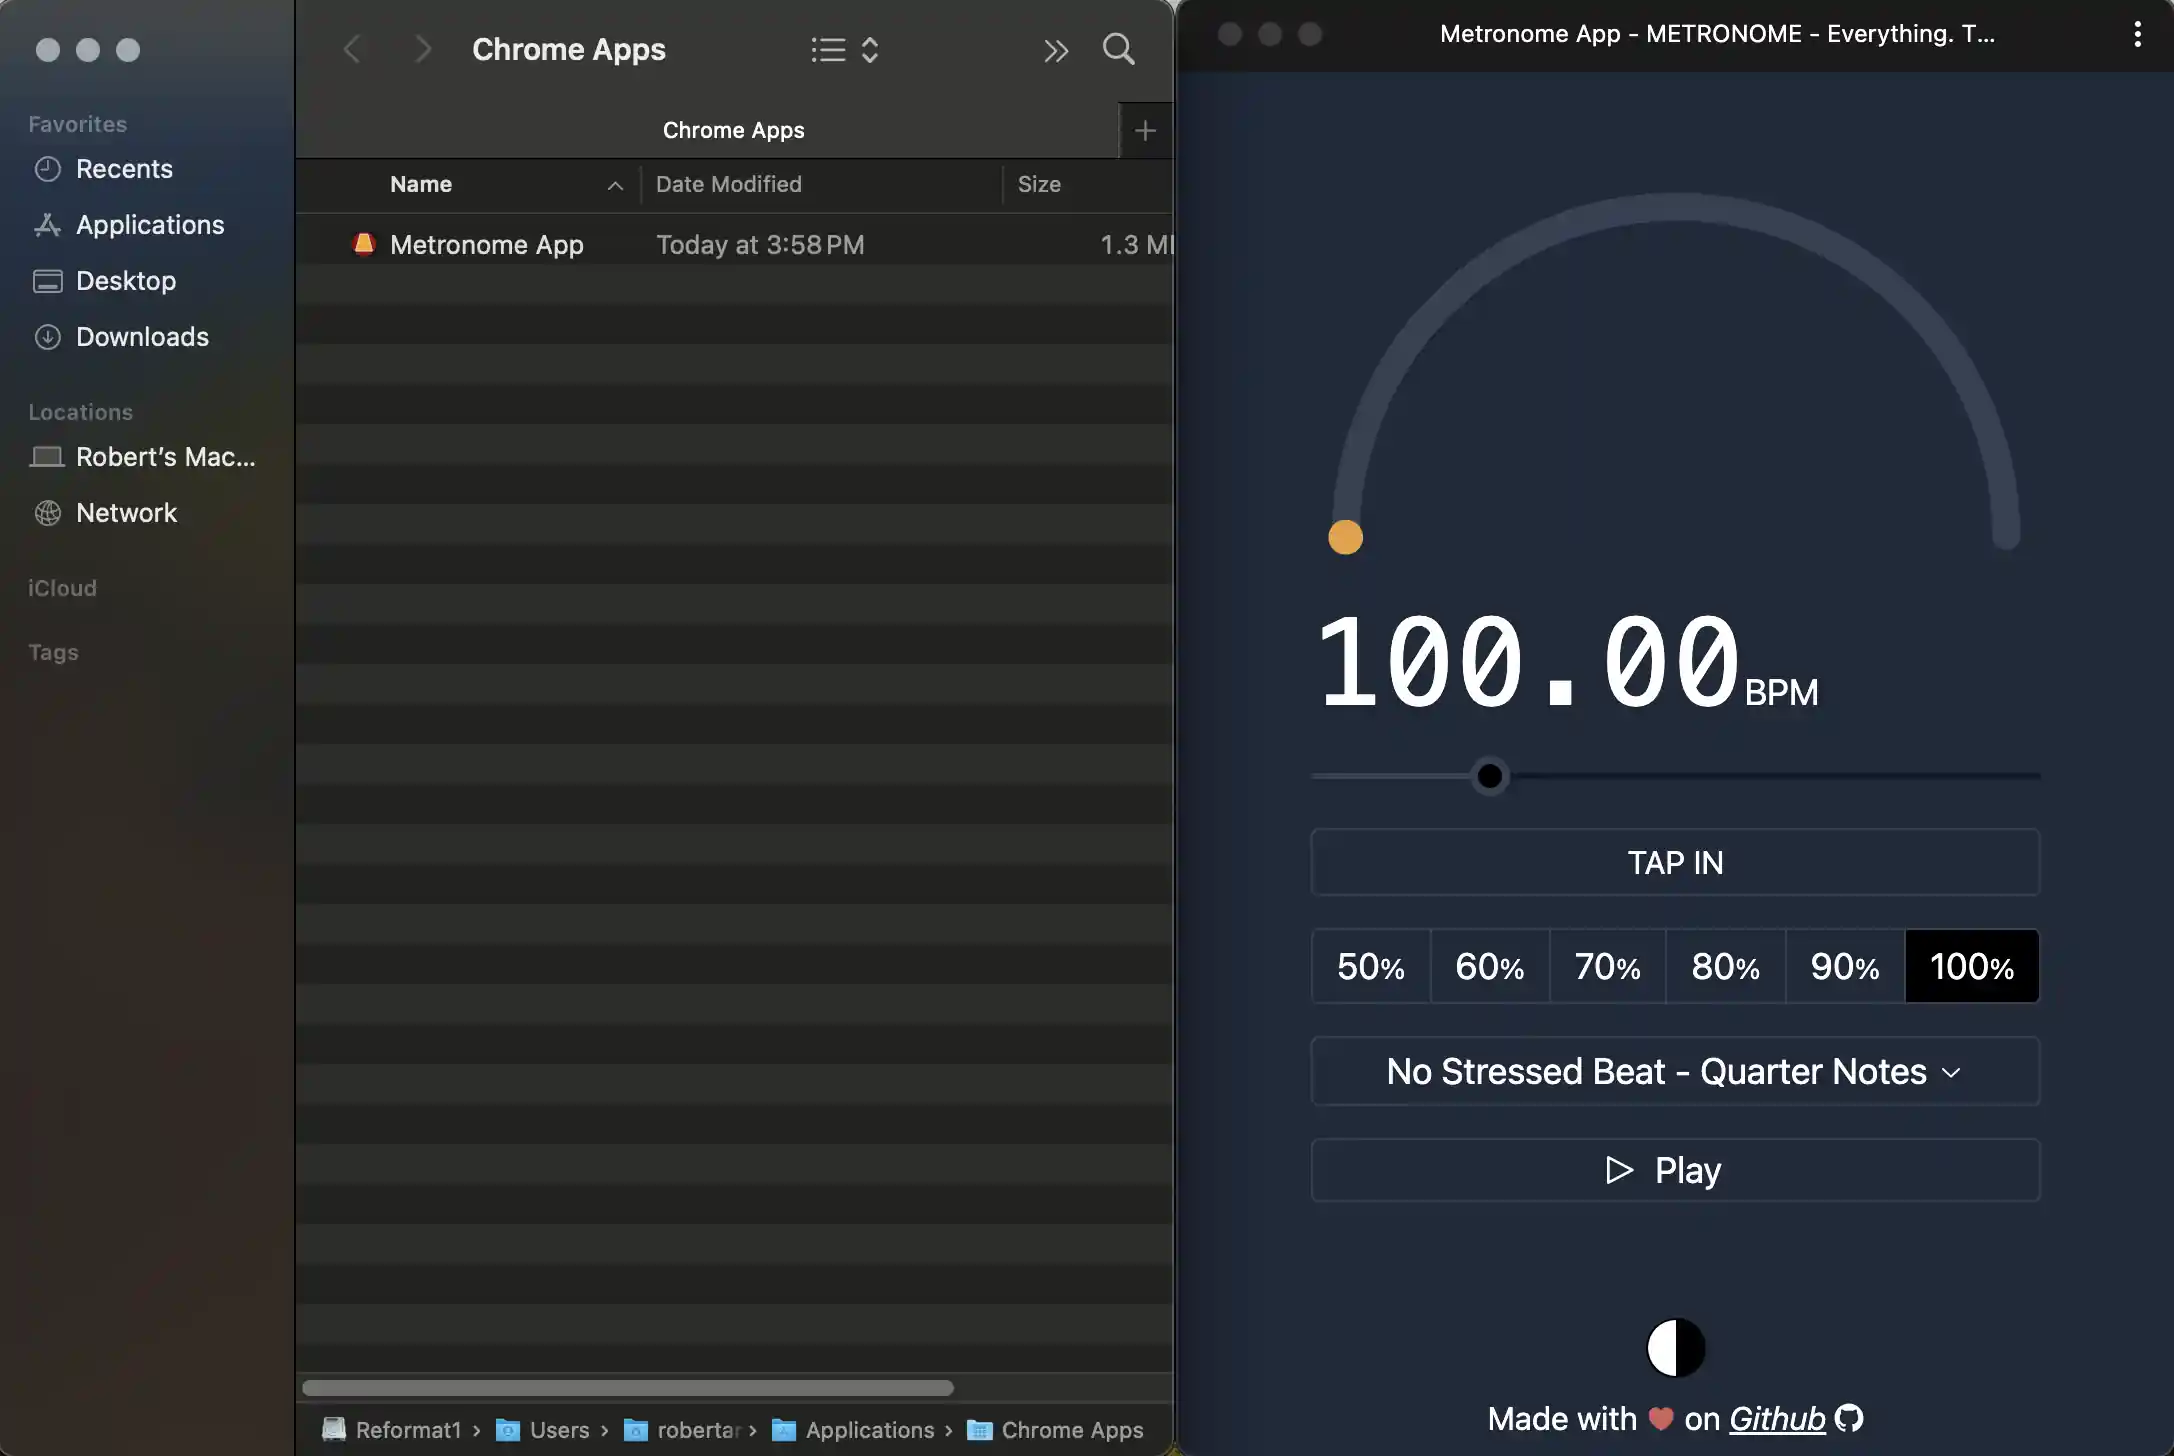2174x1456 pixels.
Task: Select the 80% tempo option
Action: coord(1725,966)
